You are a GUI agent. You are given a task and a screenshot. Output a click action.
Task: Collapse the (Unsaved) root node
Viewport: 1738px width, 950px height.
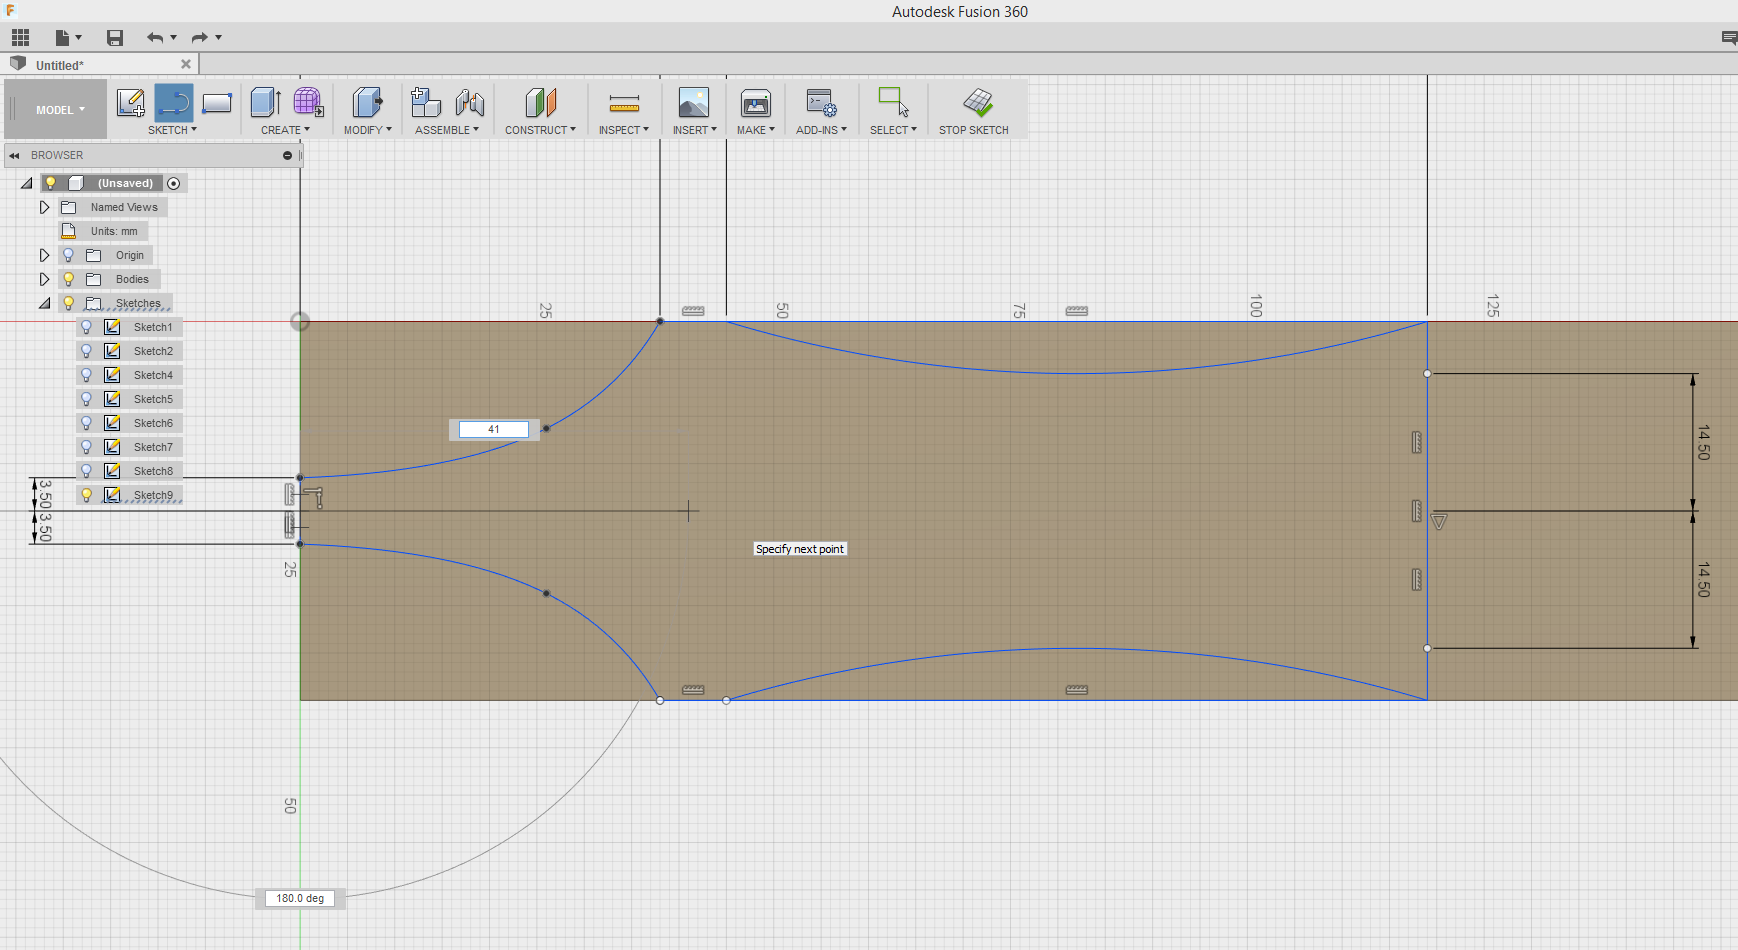[x=27, y=184]
